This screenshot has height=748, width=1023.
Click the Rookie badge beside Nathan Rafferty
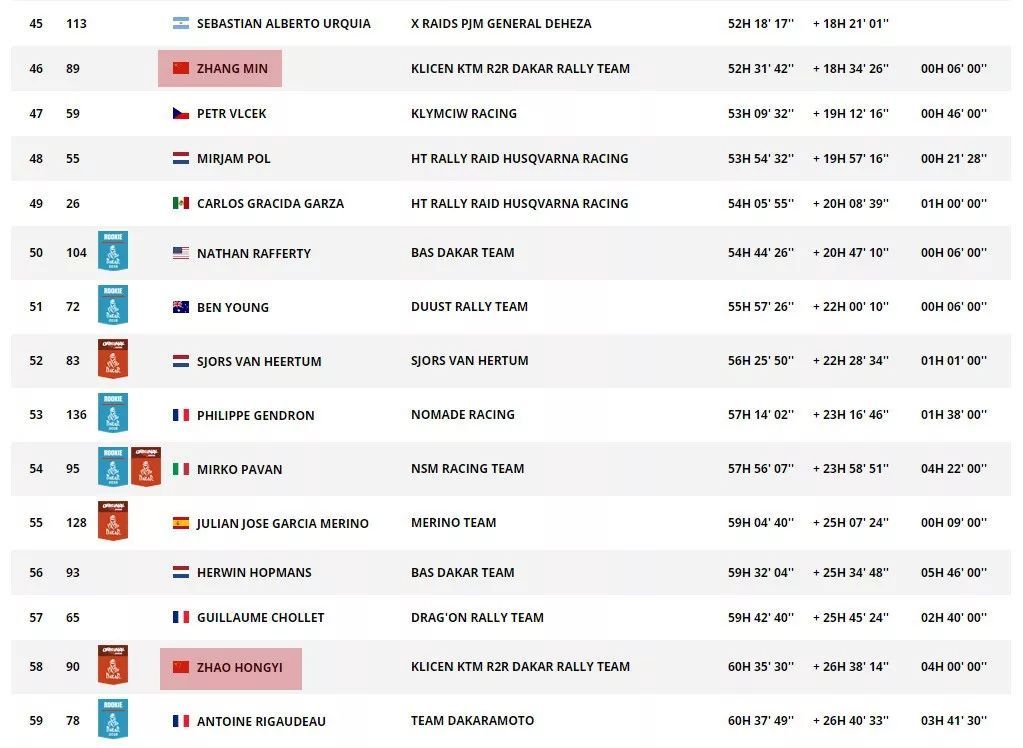(x=113, y=251)
